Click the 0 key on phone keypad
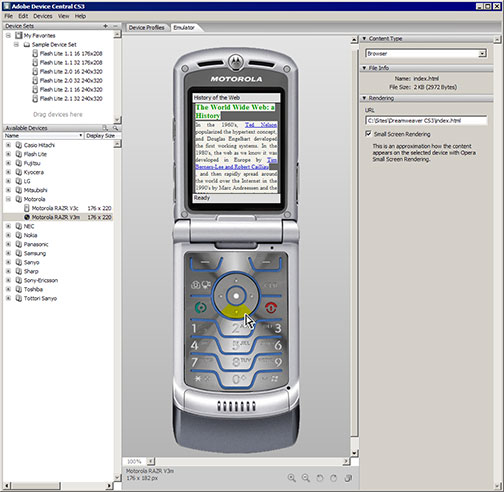This screenshot has width=504, height=492. [237, 379]
